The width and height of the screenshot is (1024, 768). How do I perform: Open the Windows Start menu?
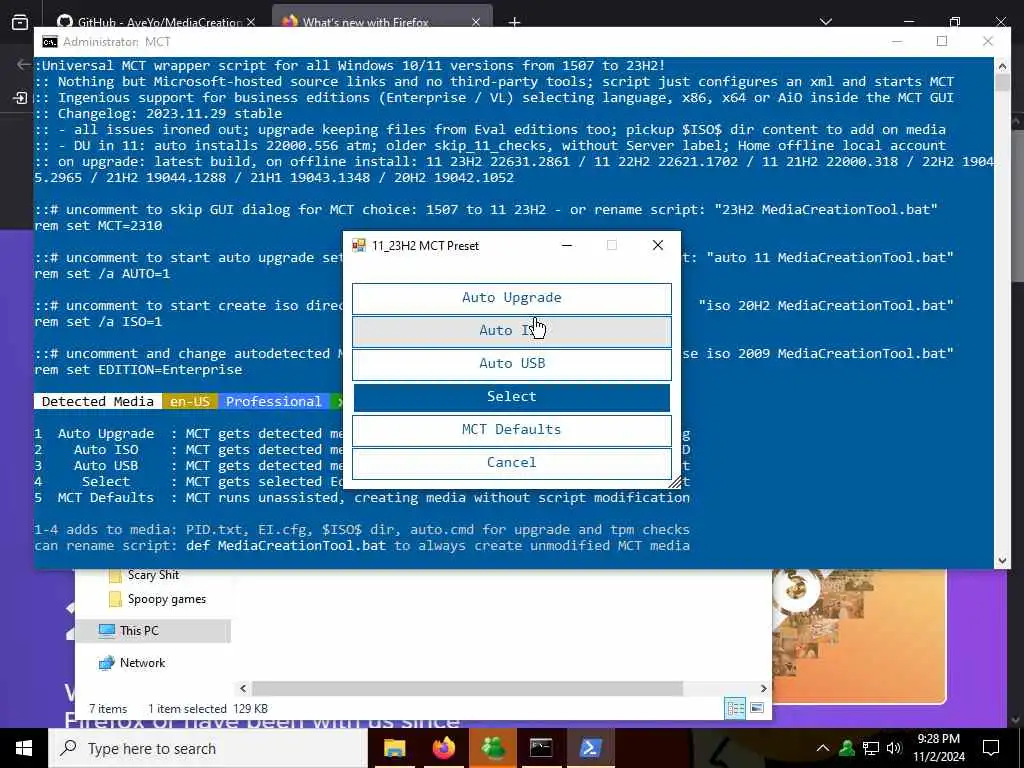[24, 748]
